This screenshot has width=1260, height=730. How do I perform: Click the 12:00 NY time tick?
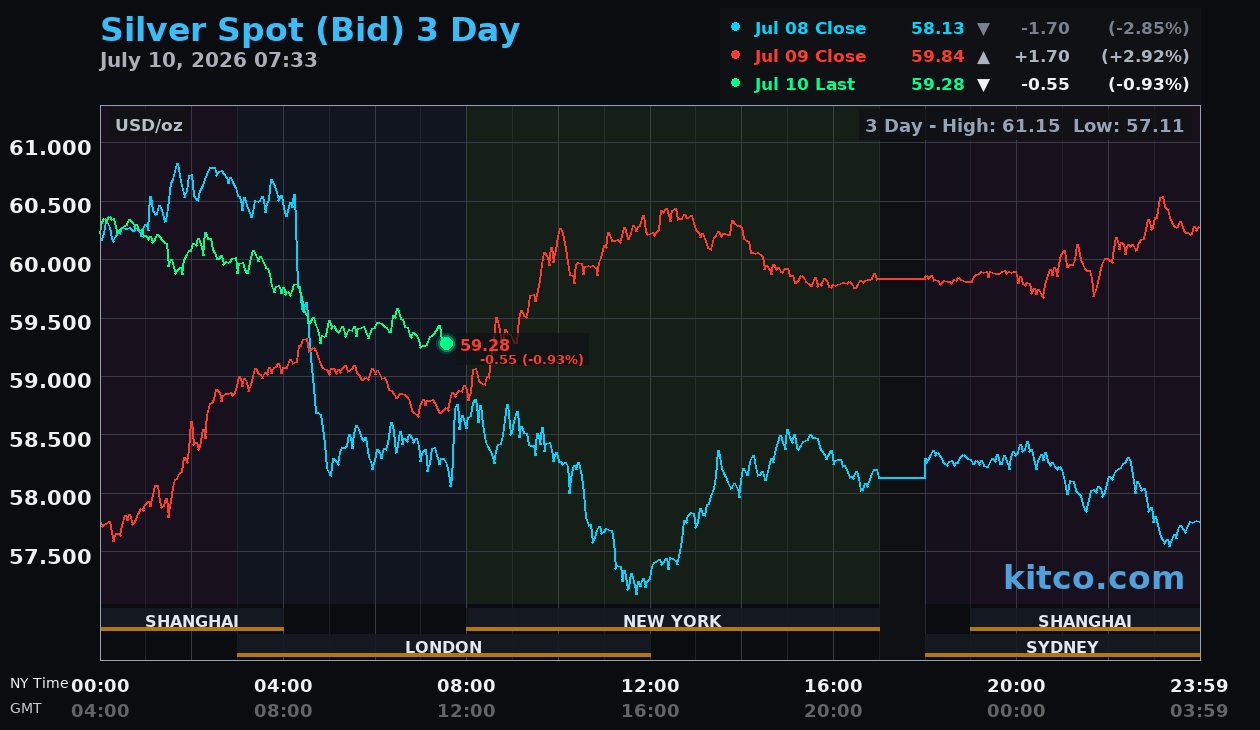(x=650, y=686)
